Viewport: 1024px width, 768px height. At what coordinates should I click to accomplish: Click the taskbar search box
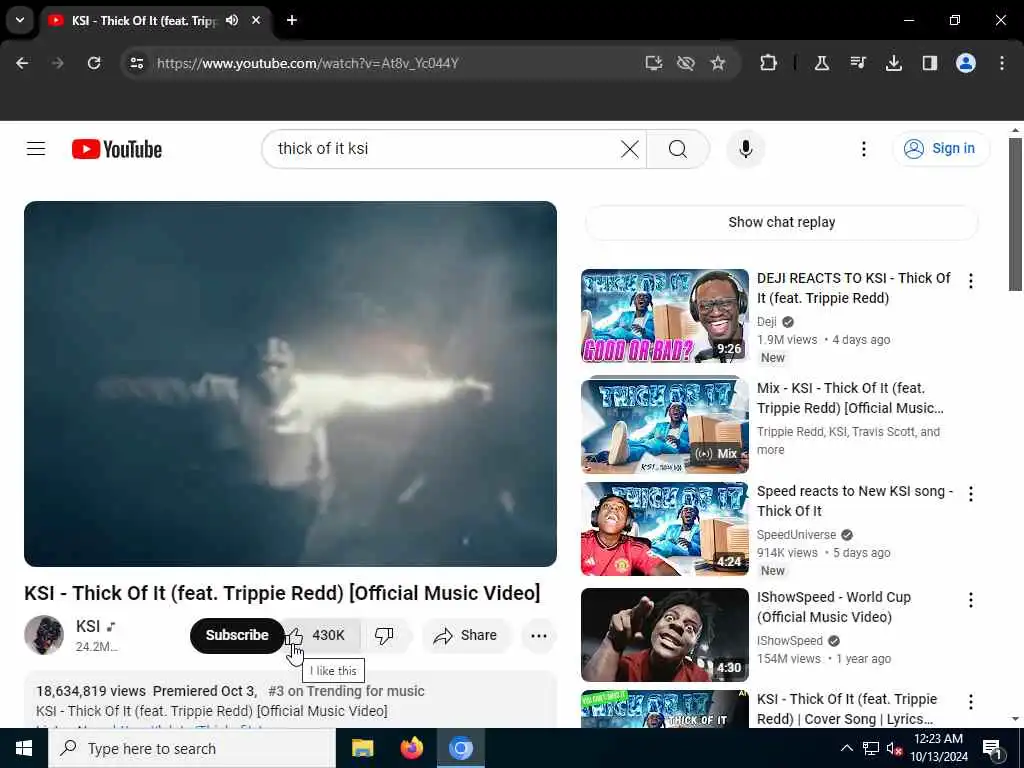pyautogui.click(x=192, y=748)
